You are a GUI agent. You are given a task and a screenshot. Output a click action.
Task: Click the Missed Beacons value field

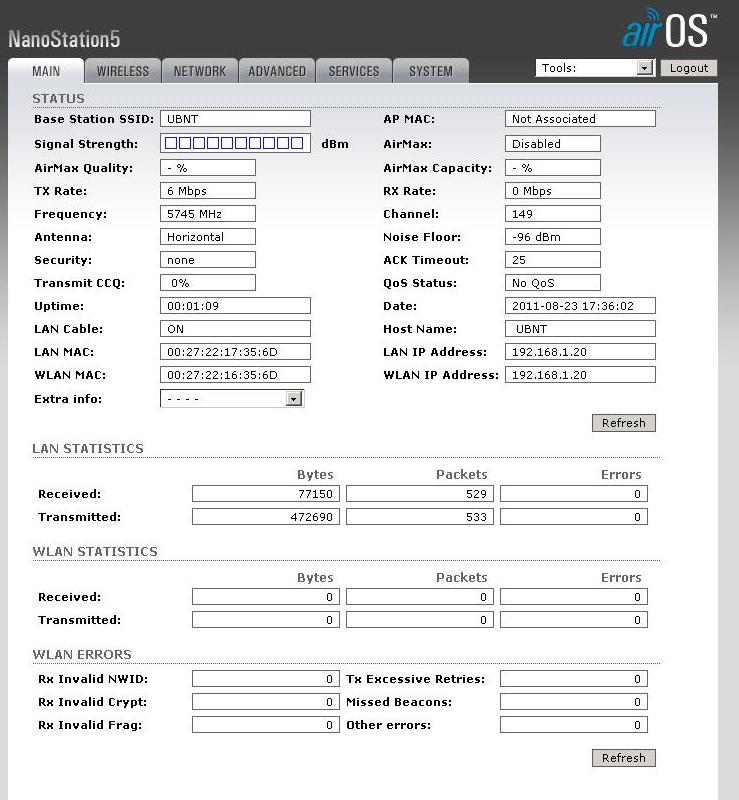point(574,702)
